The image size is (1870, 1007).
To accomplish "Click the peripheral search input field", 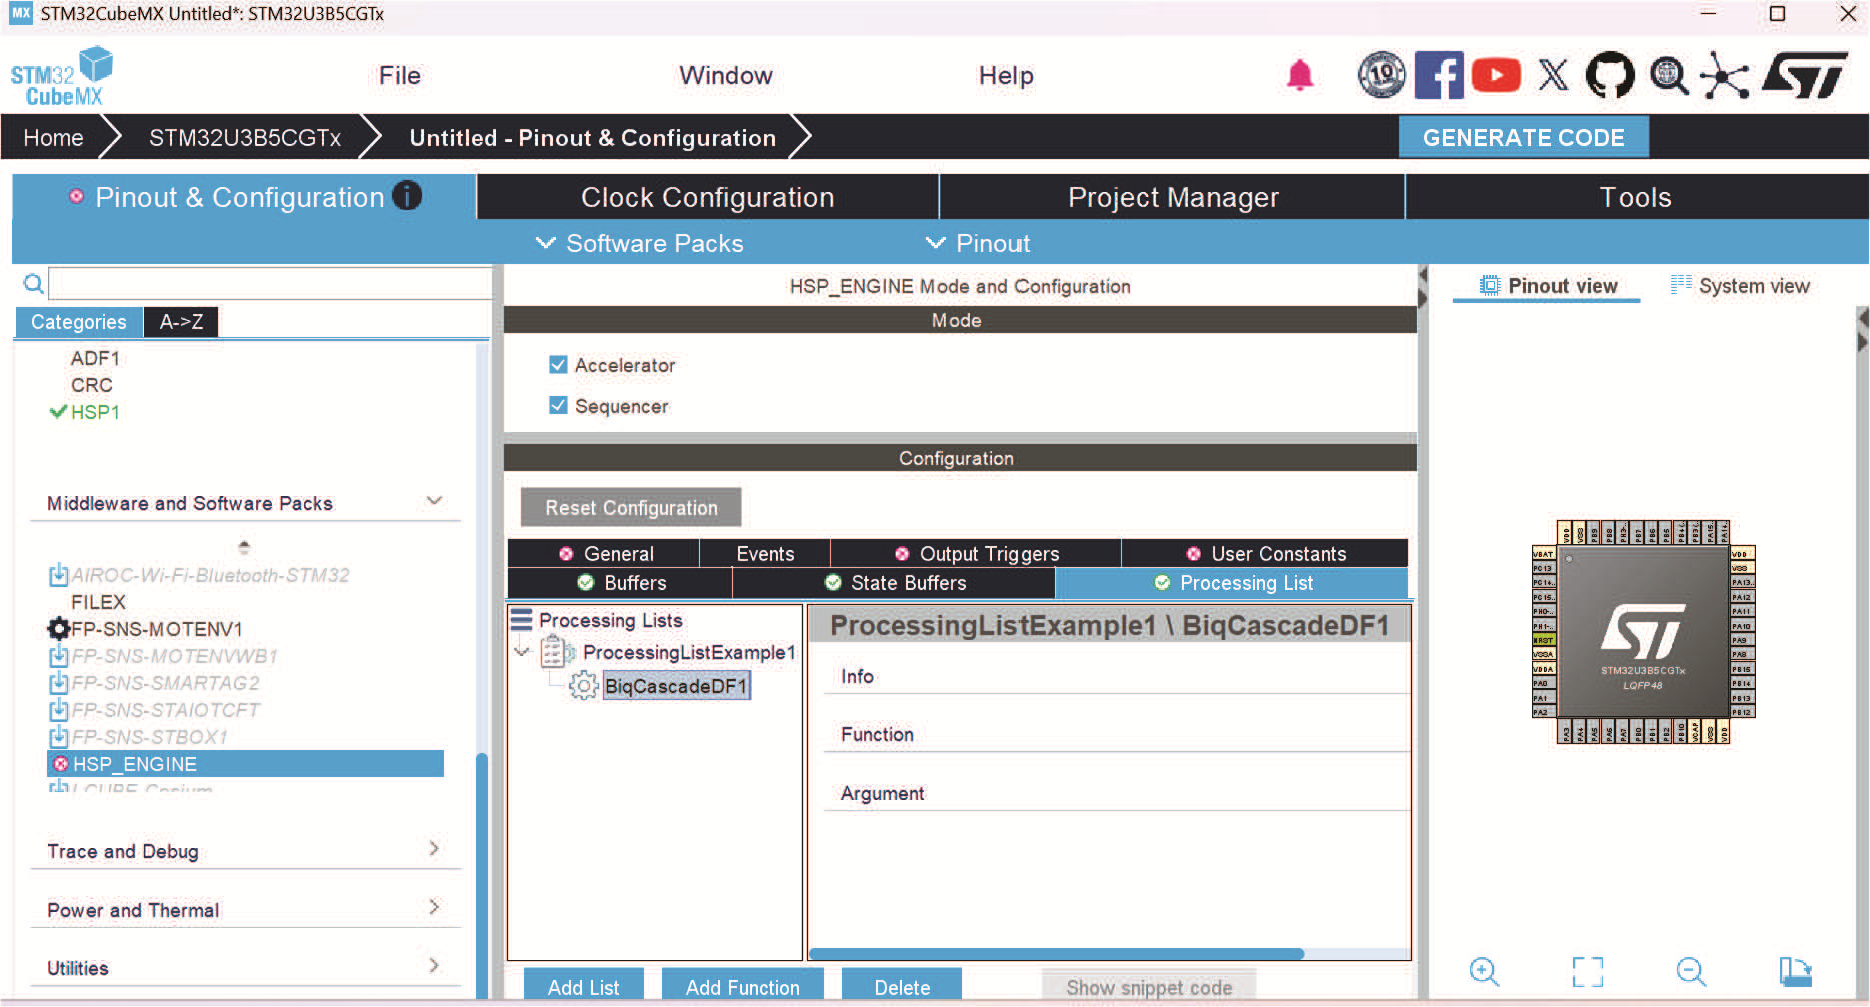I will point(270,284).
